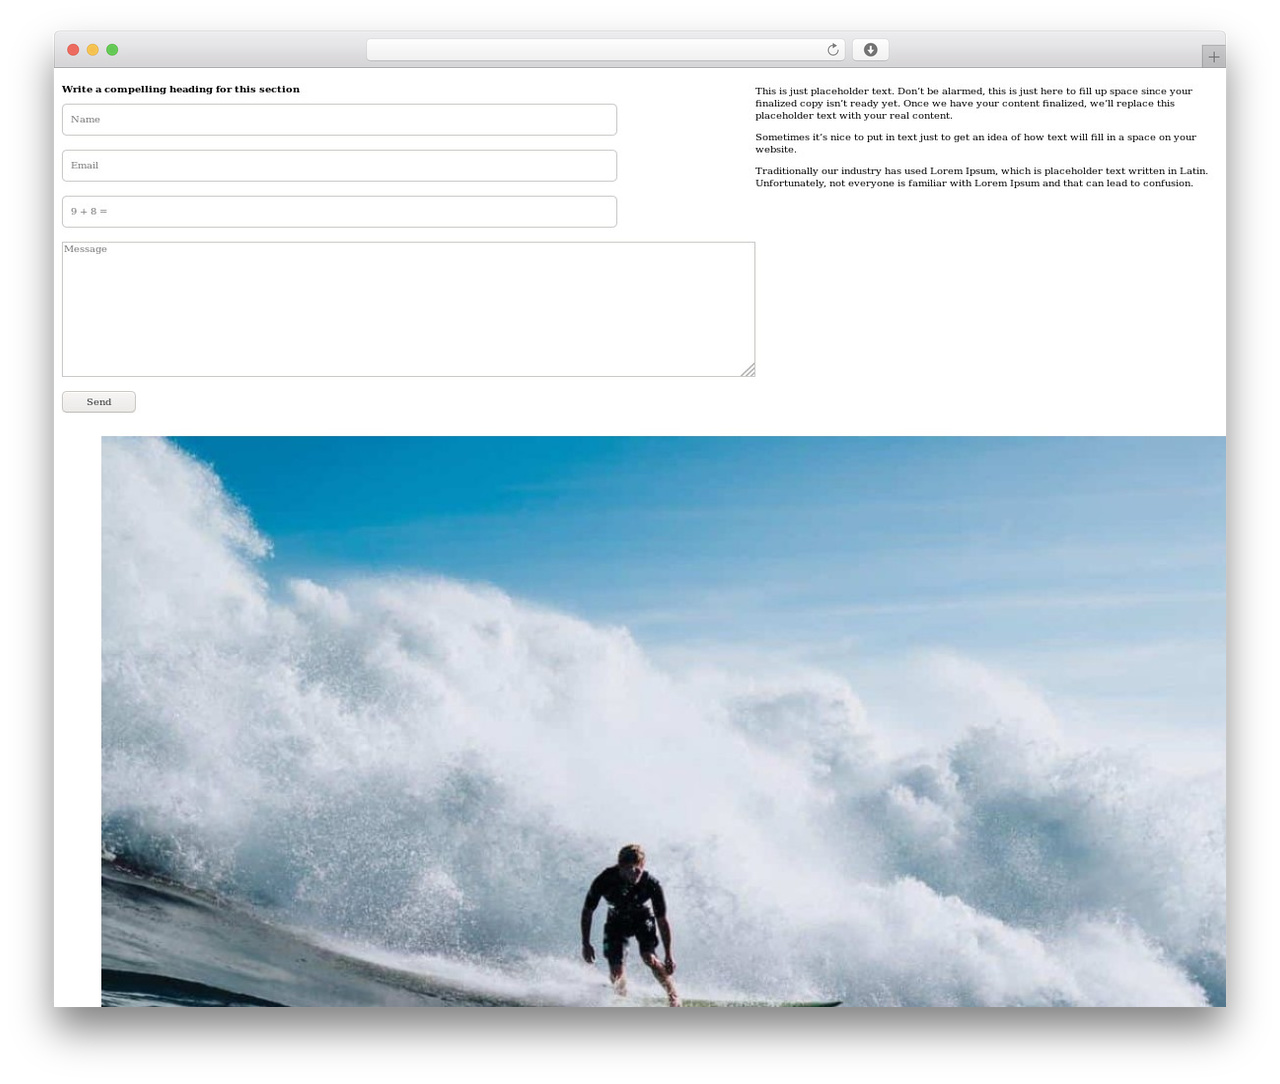Focus the browser address bar

(x=605, y=50)
